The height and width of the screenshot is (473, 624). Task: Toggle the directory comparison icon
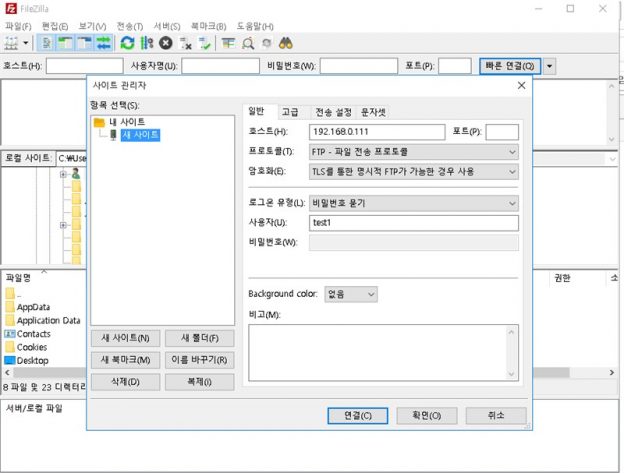(248, 43)
